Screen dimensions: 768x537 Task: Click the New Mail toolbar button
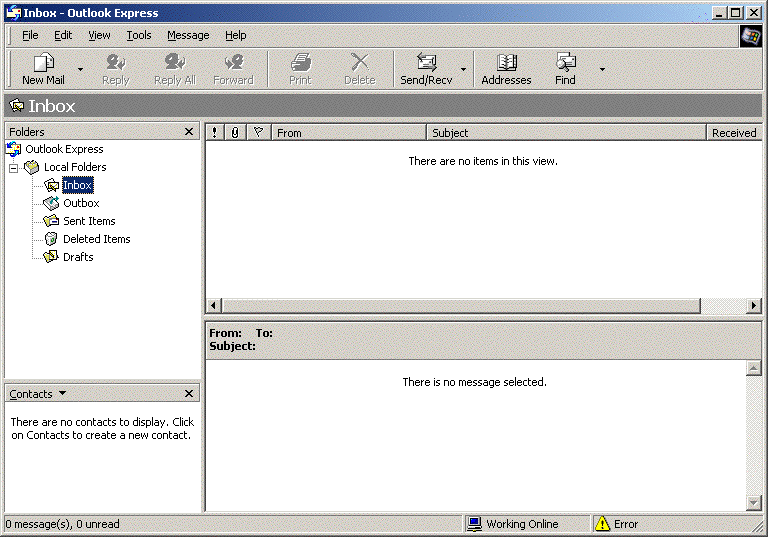[x=43, y=69]
